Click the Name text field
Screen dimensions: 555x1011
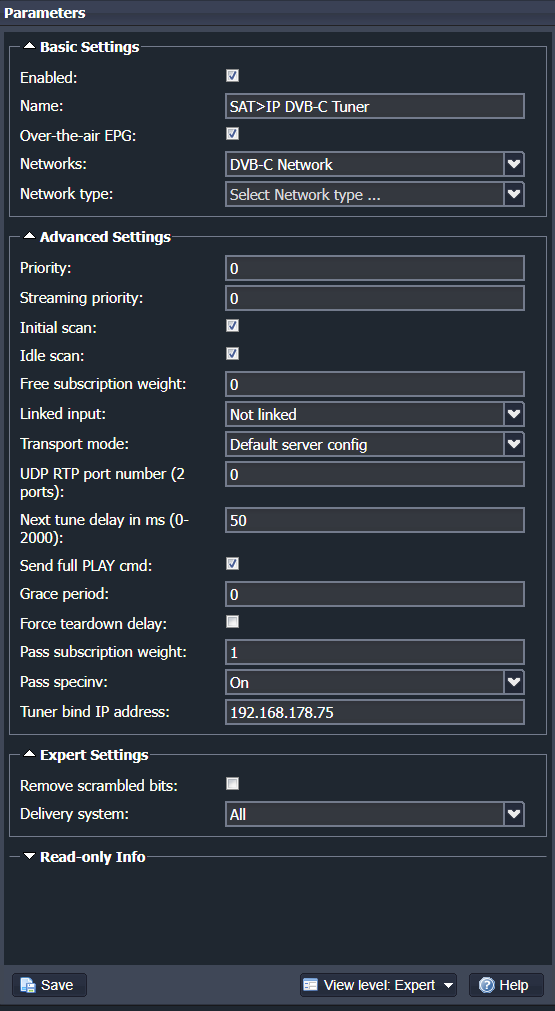tap(375, 106)
